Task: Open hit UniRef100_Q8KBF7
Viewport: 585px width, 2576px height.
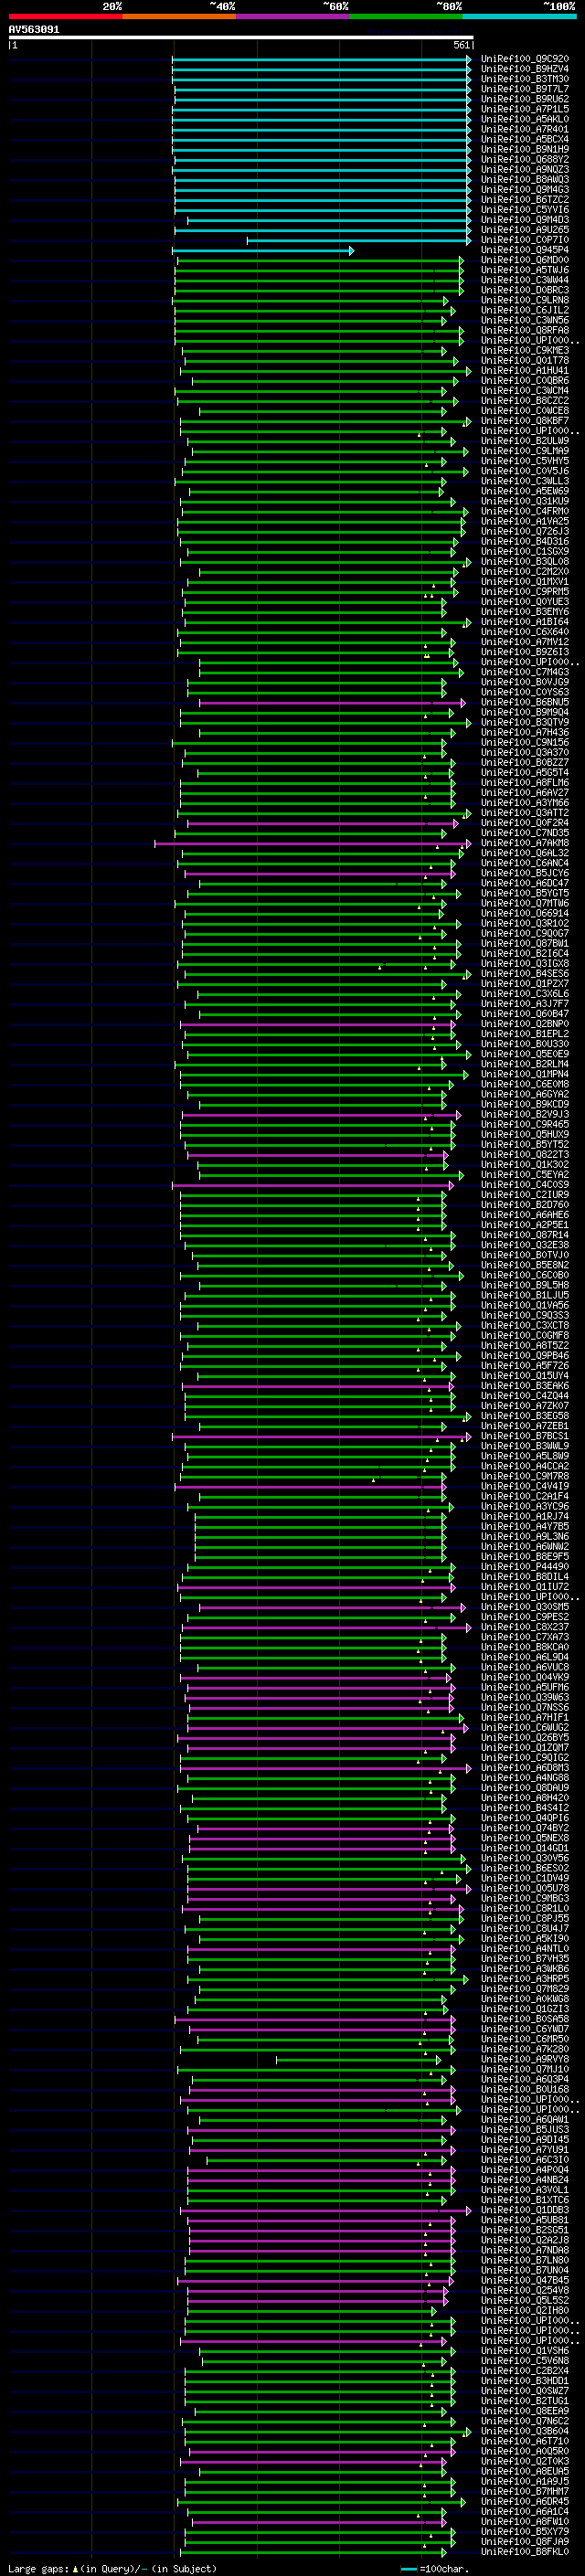Action: click(x=525, y=421)
